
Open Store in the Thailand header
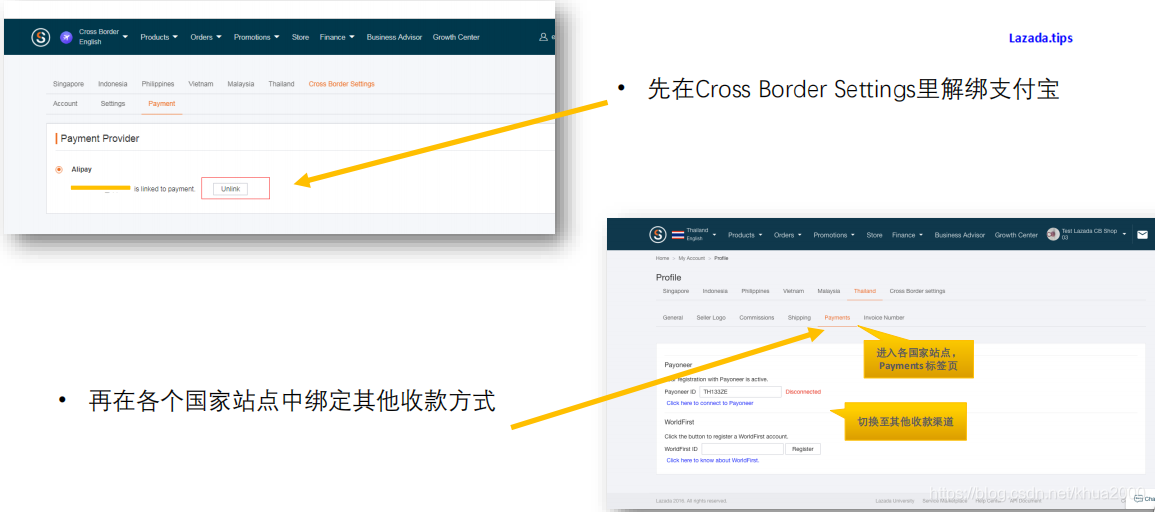(874, 235)
